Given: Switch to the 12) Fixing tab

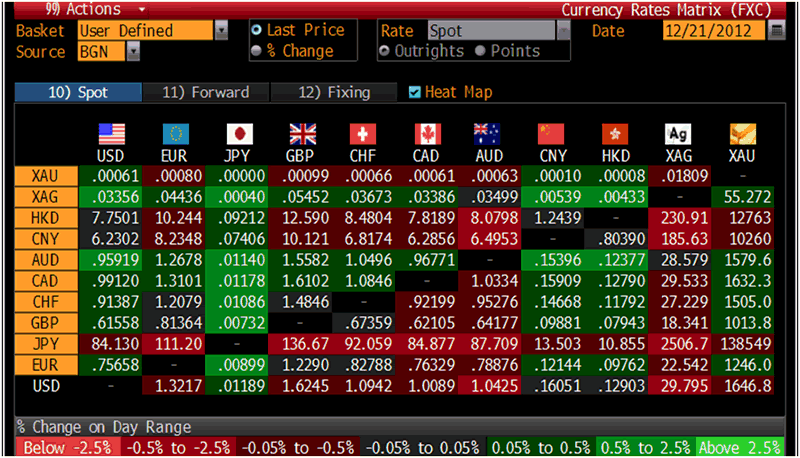Looking at the screenshot, I should 334,92.
